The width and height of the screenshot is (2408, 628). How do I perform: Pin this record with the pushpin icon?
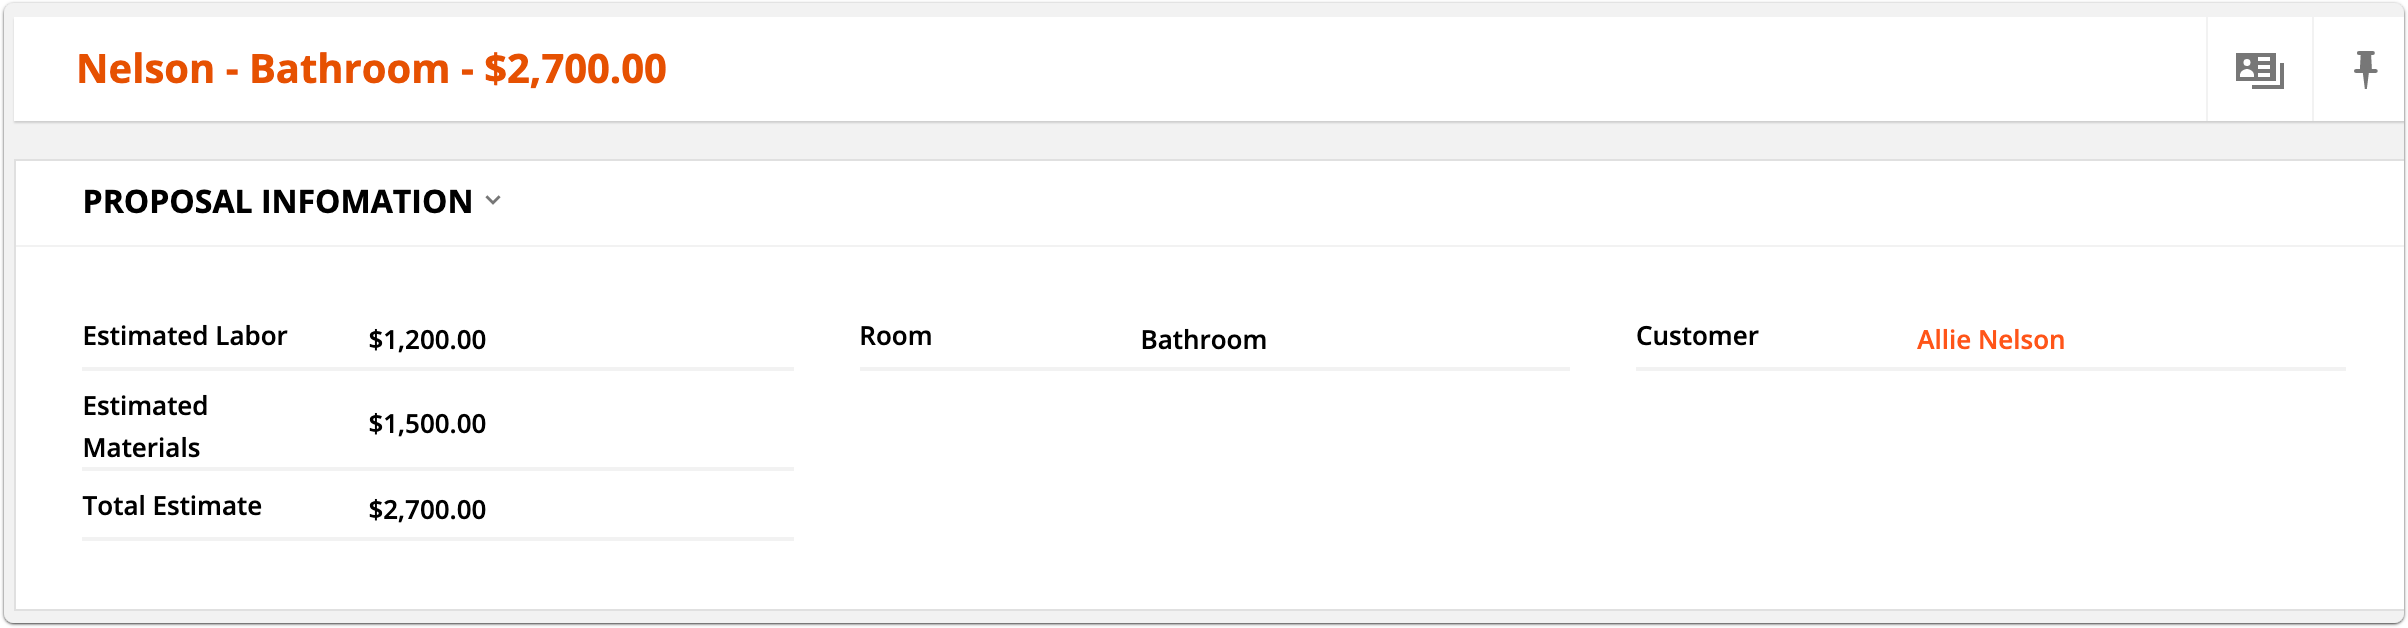pos(2365,70)
